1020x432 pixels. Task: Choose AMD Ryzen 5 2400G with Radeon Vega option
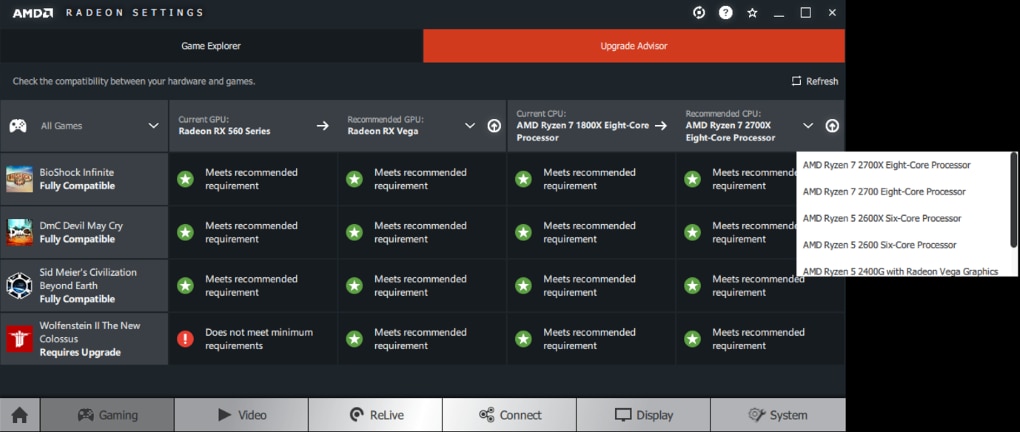(x=904, y=269)
